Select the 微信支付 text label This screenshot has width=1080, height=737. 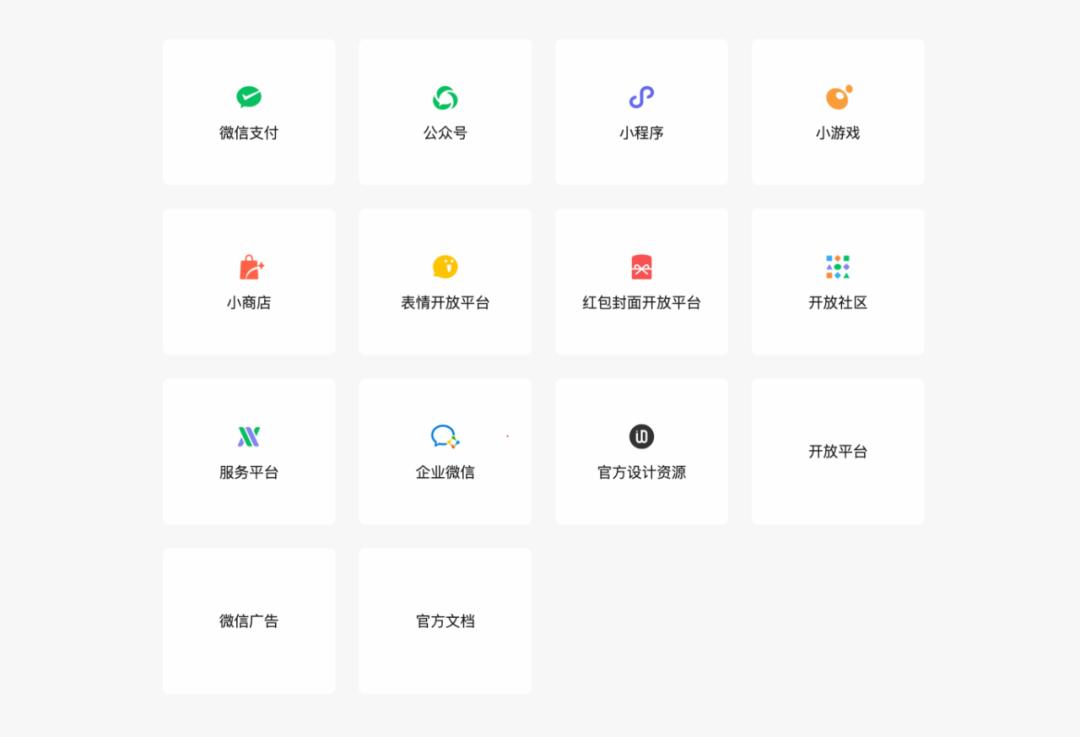click(248, 132)
